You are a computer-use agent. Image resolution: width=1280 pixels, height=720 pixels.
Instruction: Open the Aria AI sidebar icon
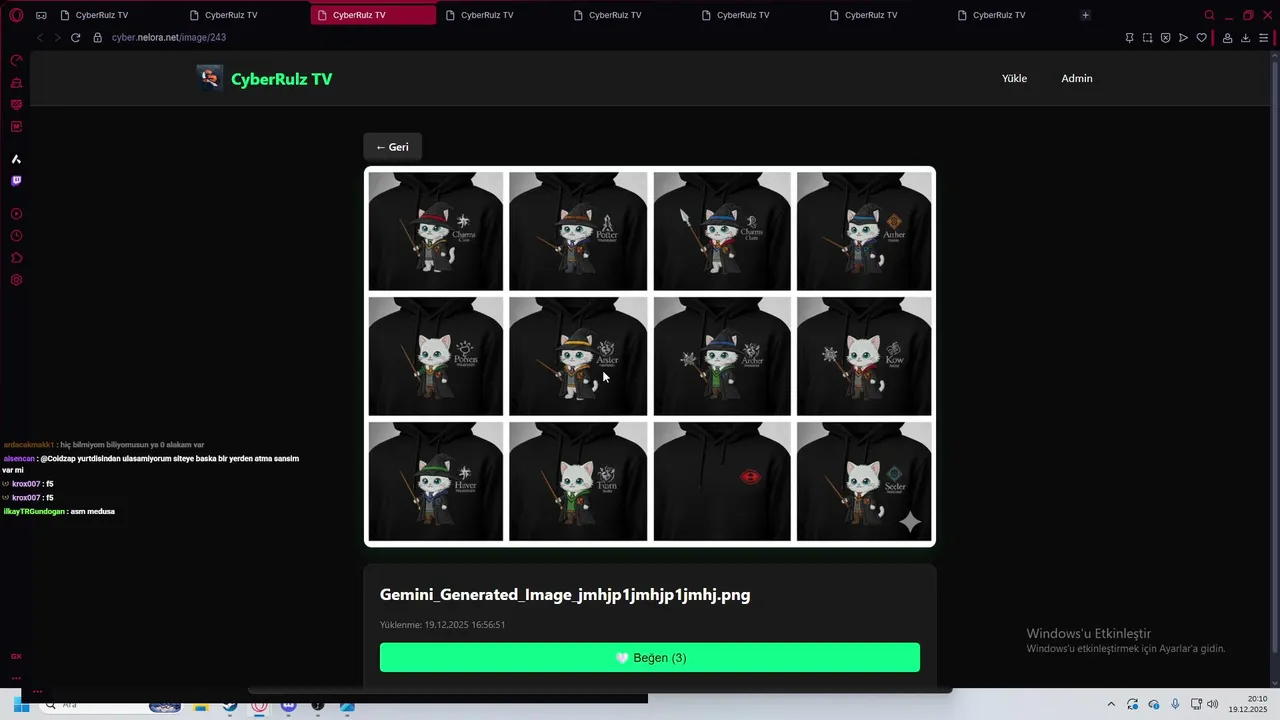pyautogui.click(x=16, y=159)
